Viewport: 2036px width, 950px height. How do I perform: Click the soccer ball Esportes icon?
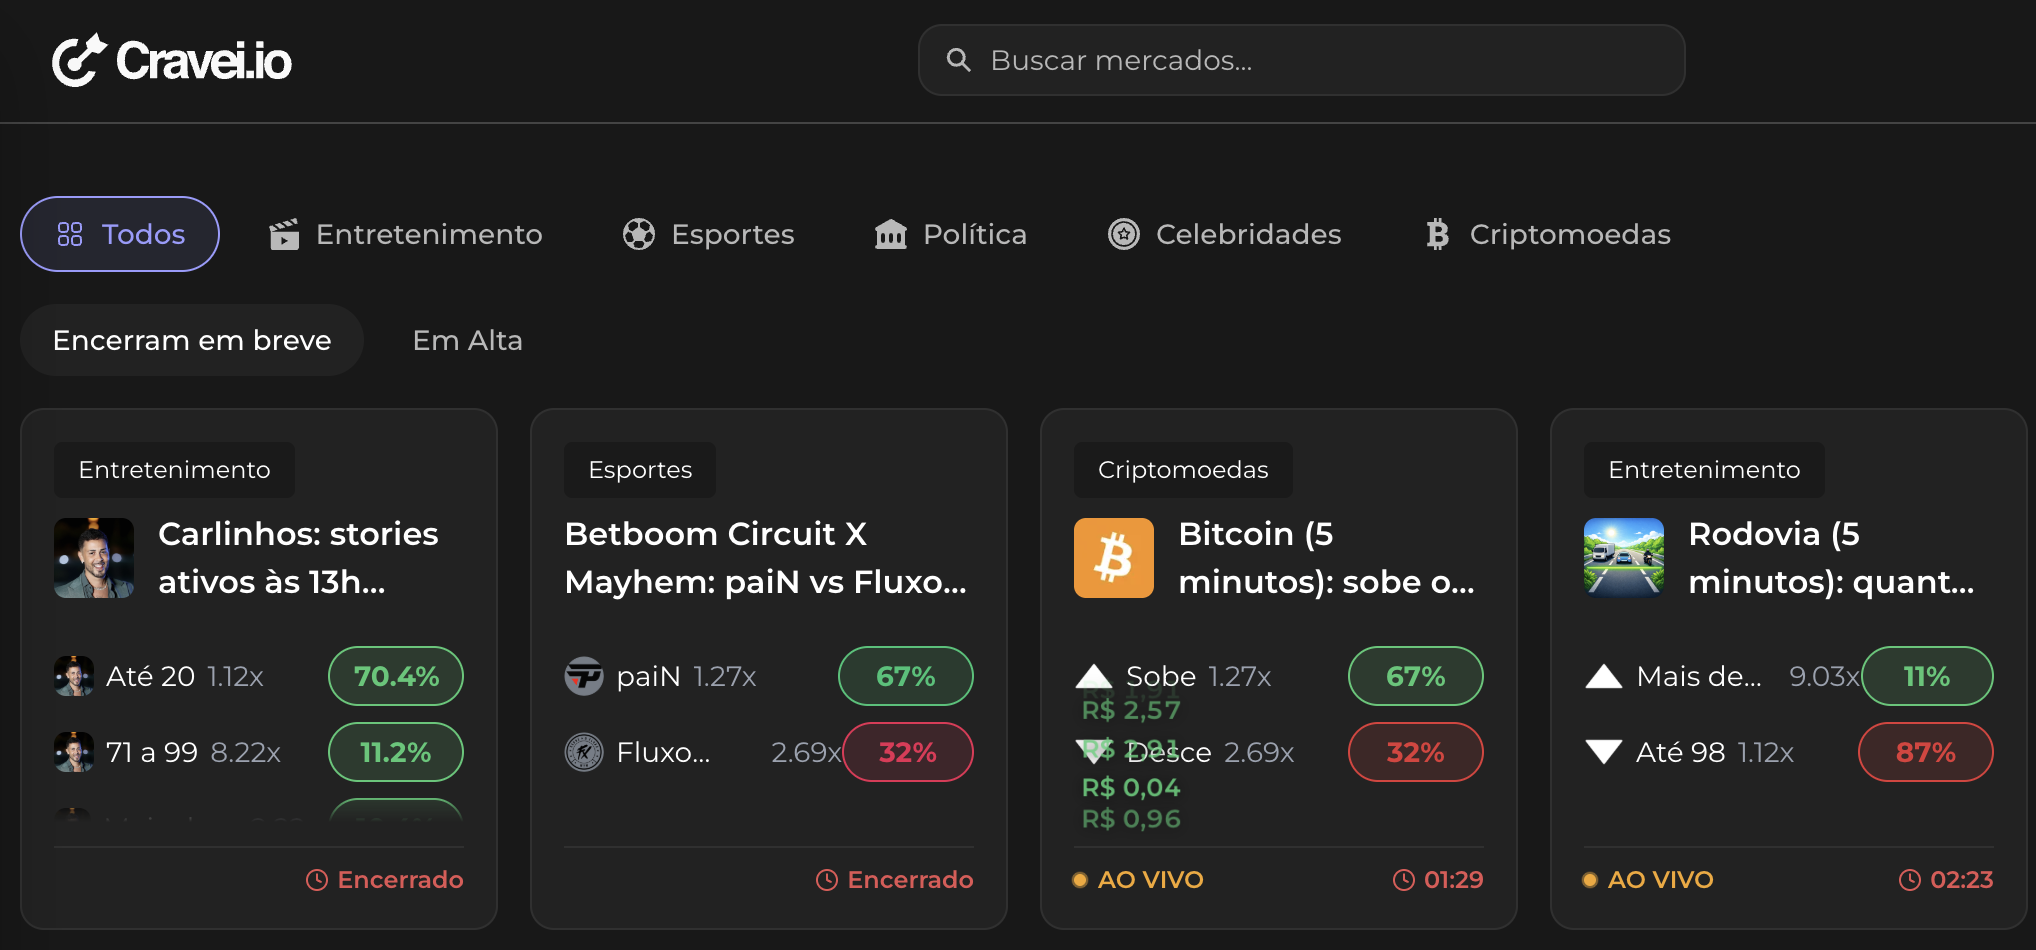tap(640, 233)
